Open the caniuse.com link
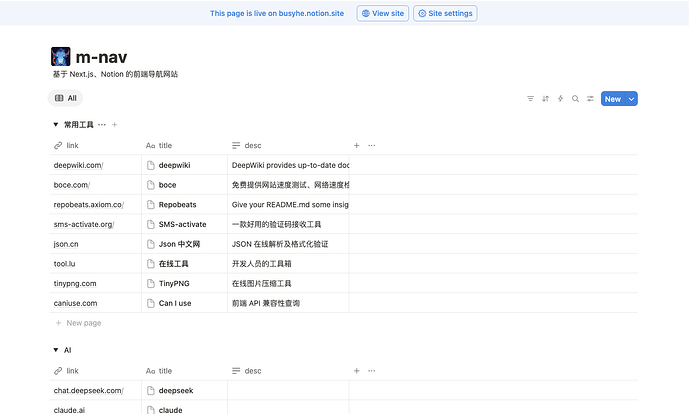Viewport: 689px width, 414px height. (75, 303)
